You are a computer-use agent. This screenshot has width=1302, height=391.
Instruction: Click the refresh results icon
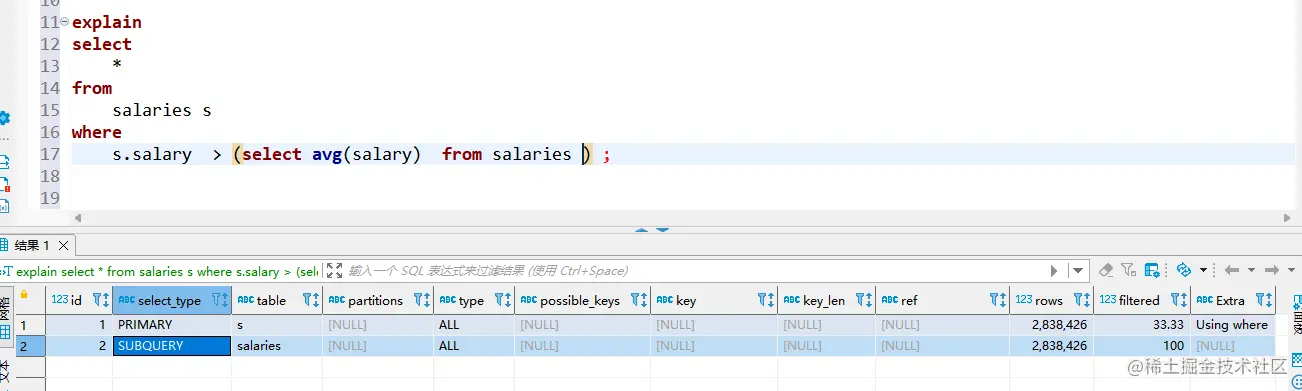[1184, 270]
